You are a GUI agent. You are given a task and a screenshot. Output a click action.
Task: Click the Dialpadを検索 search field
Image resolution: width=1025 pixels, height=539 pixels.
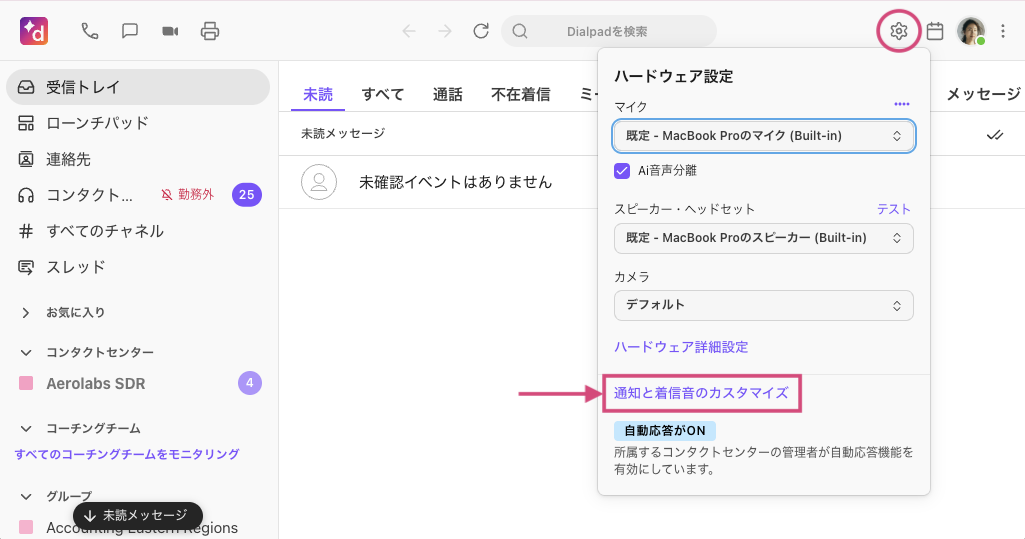pos(608,31)
